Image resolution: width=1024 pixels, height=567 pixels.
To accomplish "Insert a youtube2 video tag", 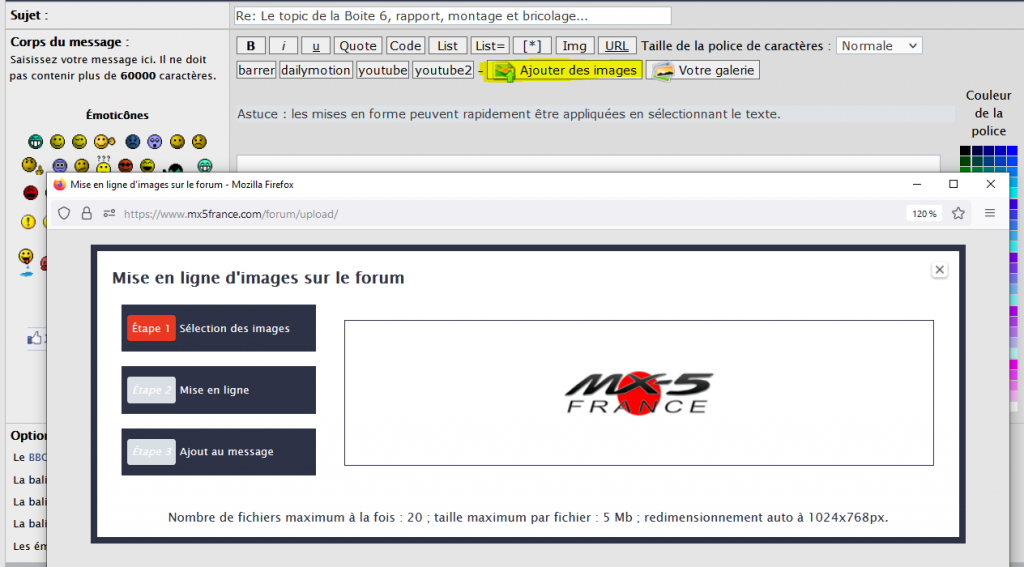I will [x=443, y=70].
